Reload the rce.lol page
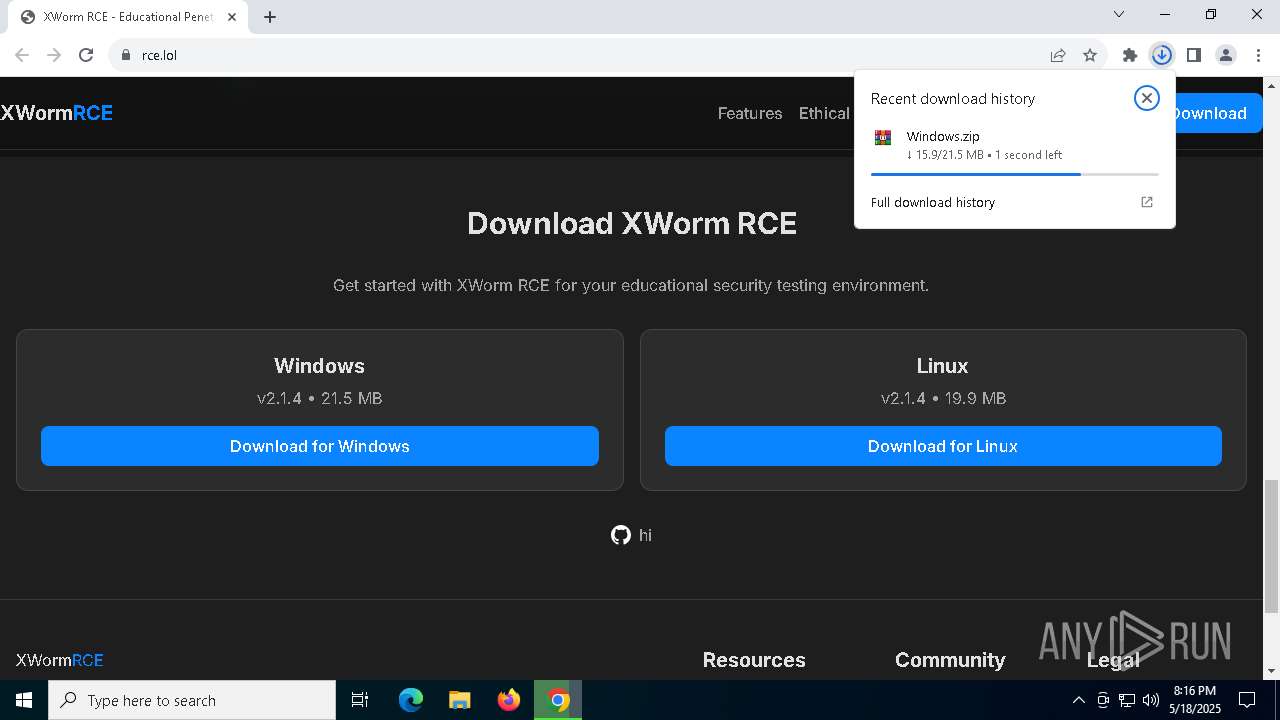1280x720 pixels. point(86,55)
